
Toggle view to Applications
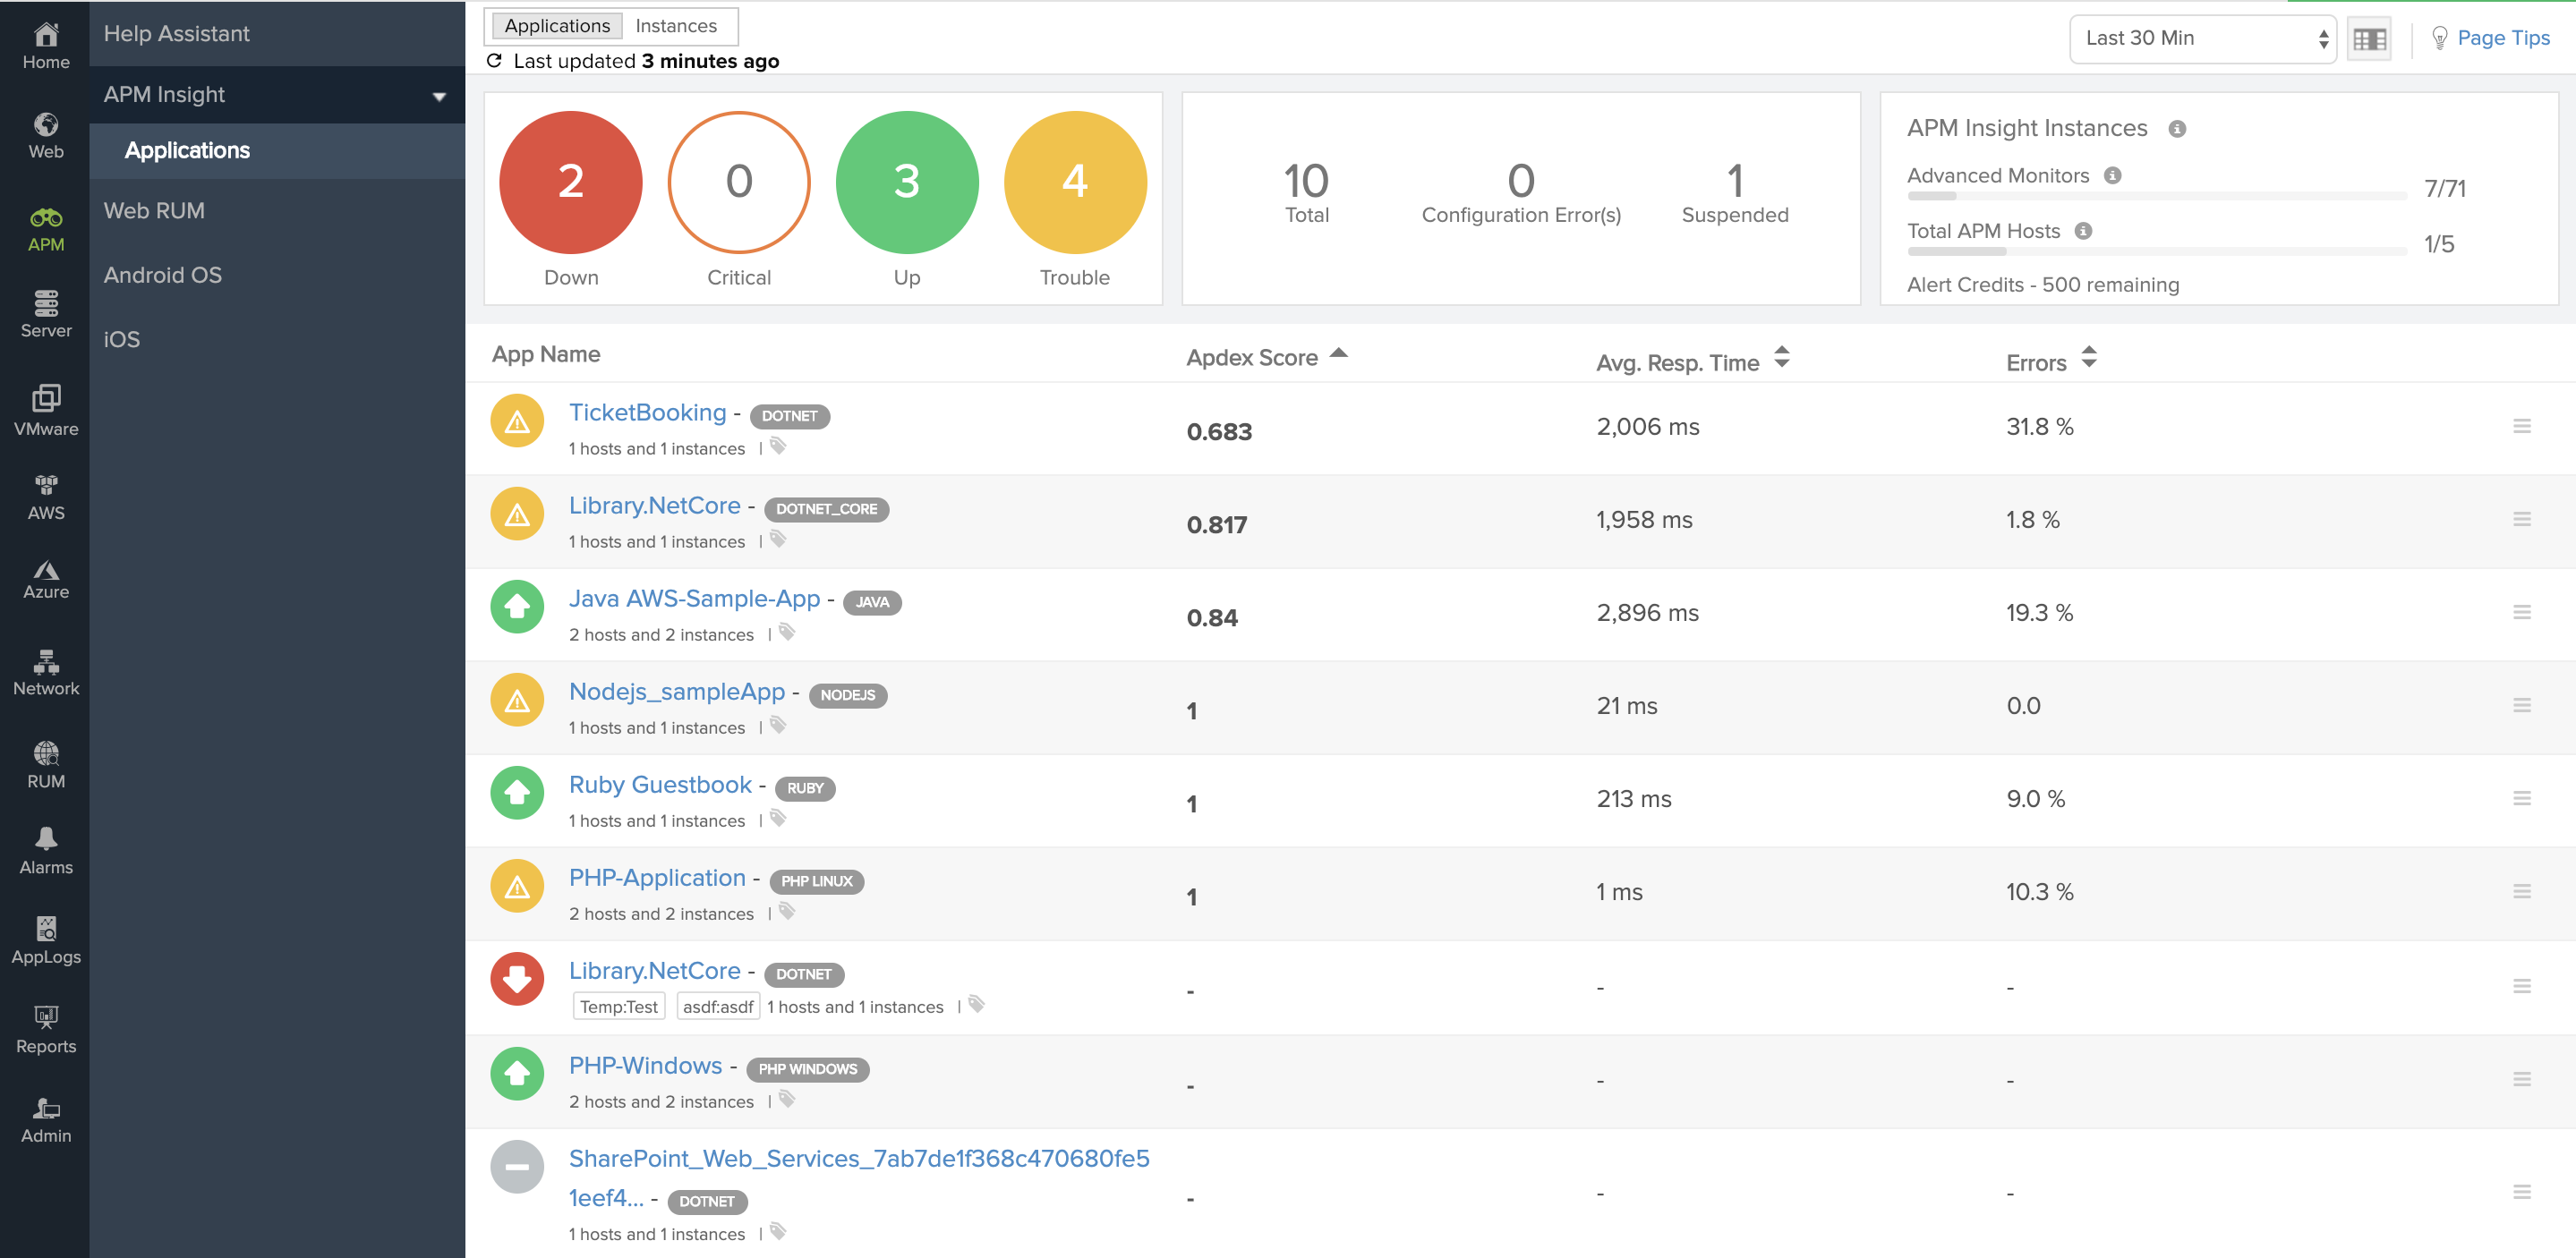(x=557, y=26)
